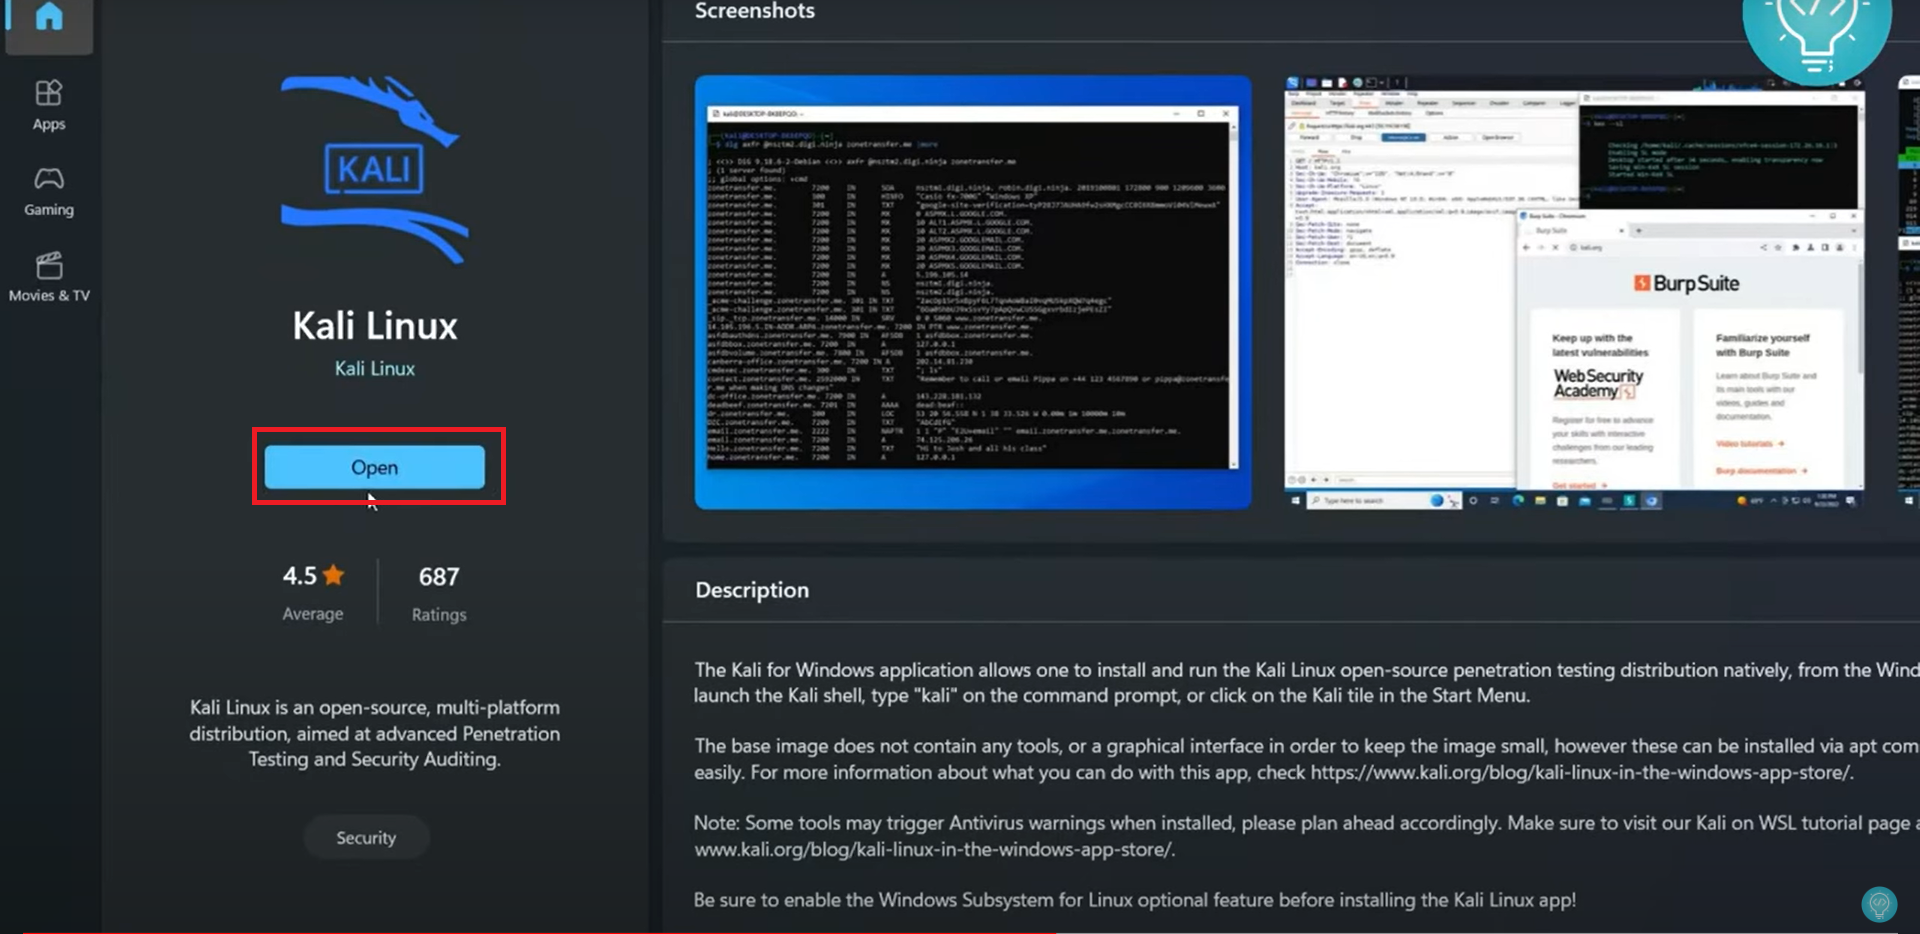Viewport: 1920px width, 934px height.
Task: View the 687 ratings count
Action: tap(438, 576)
